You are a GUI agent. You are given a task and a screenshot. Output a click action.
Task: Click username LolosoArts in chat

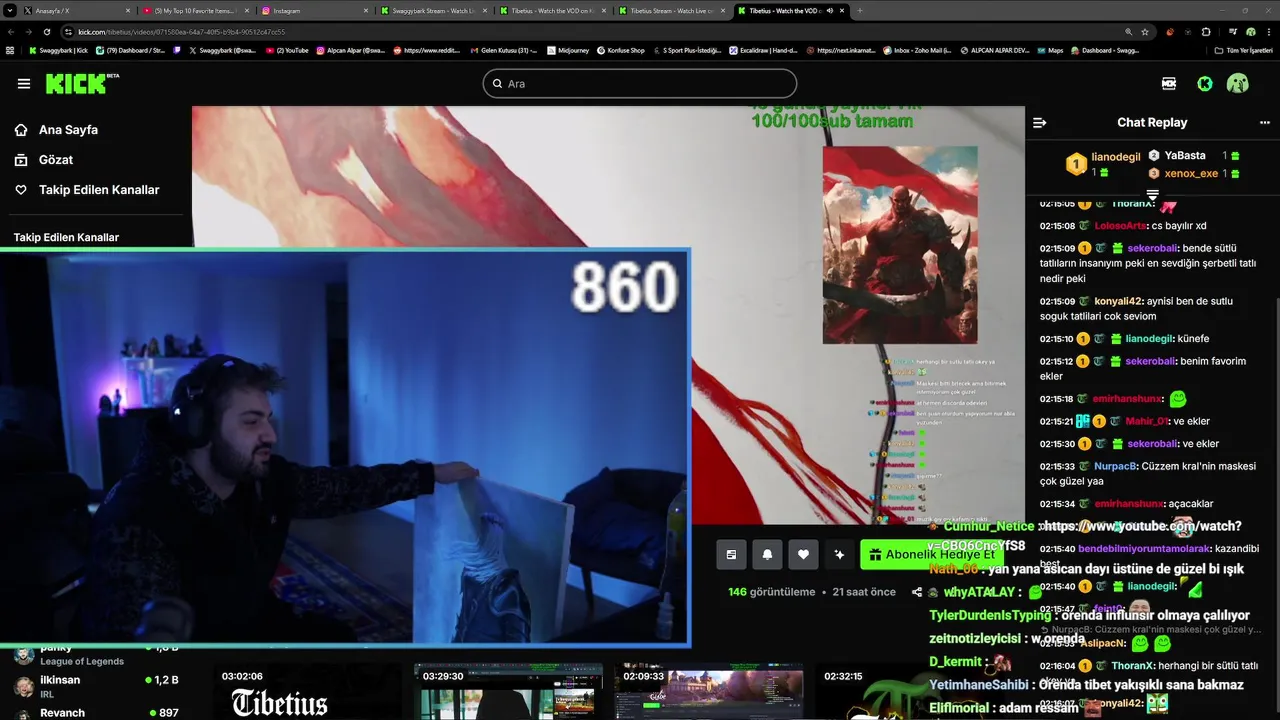point(1120,226)
